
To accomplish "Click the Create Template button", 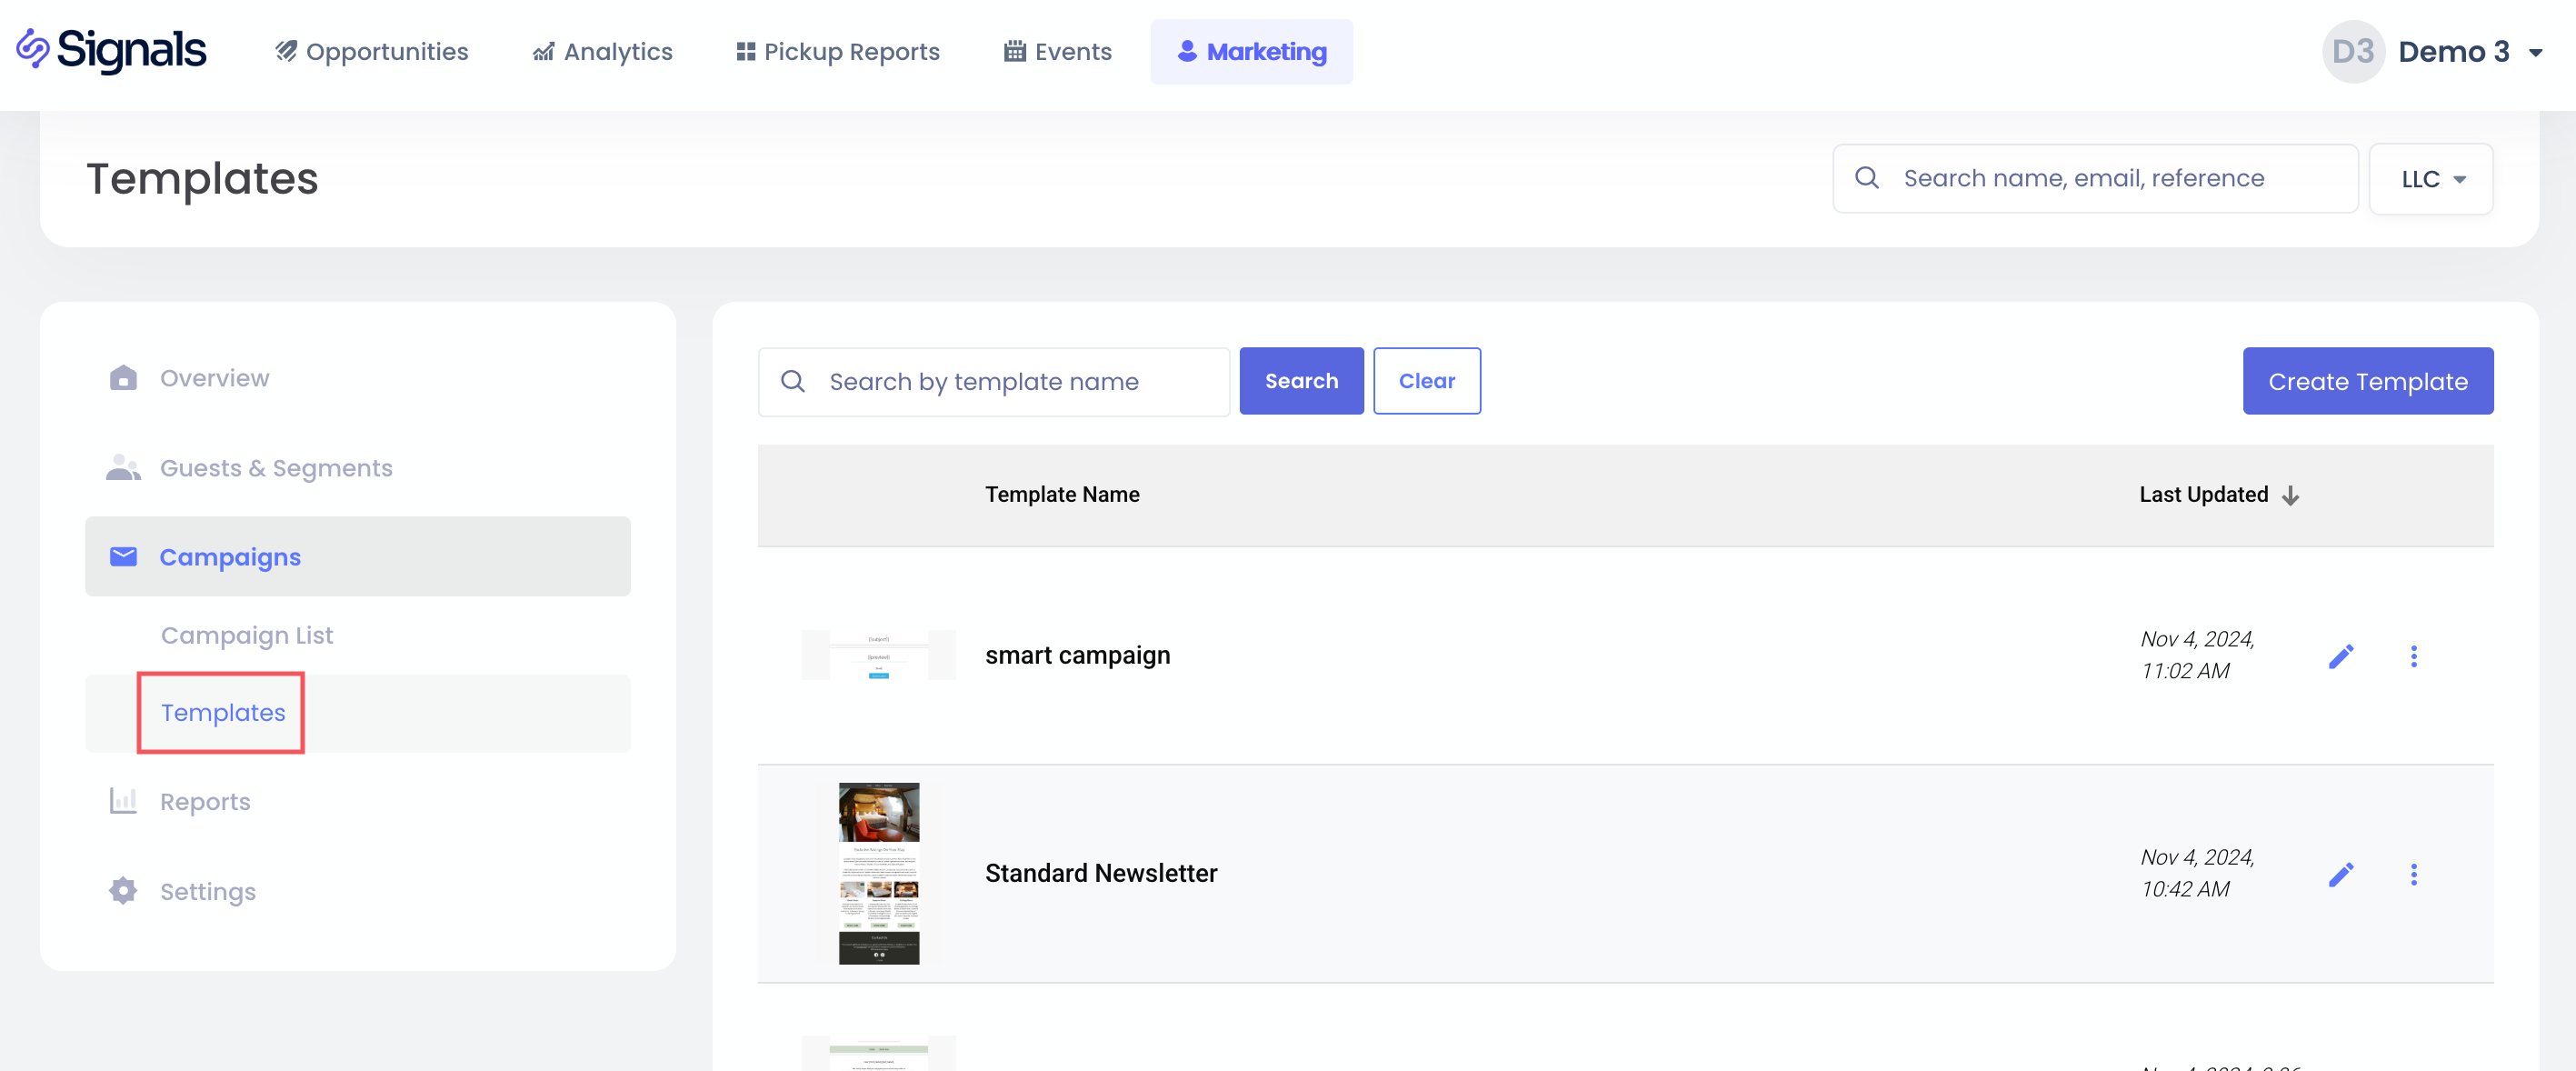I will point(2367,381).
